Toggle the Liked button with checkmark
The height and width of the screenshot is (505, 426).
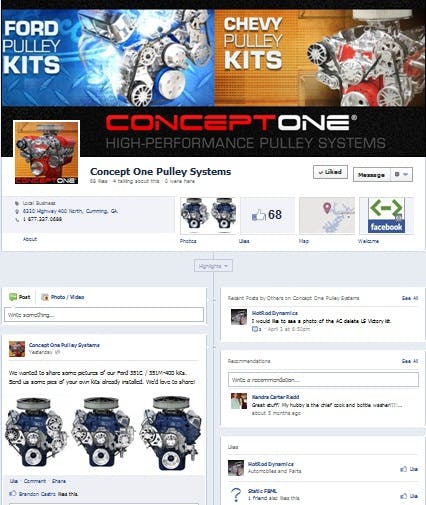click(x=330, y=172)
